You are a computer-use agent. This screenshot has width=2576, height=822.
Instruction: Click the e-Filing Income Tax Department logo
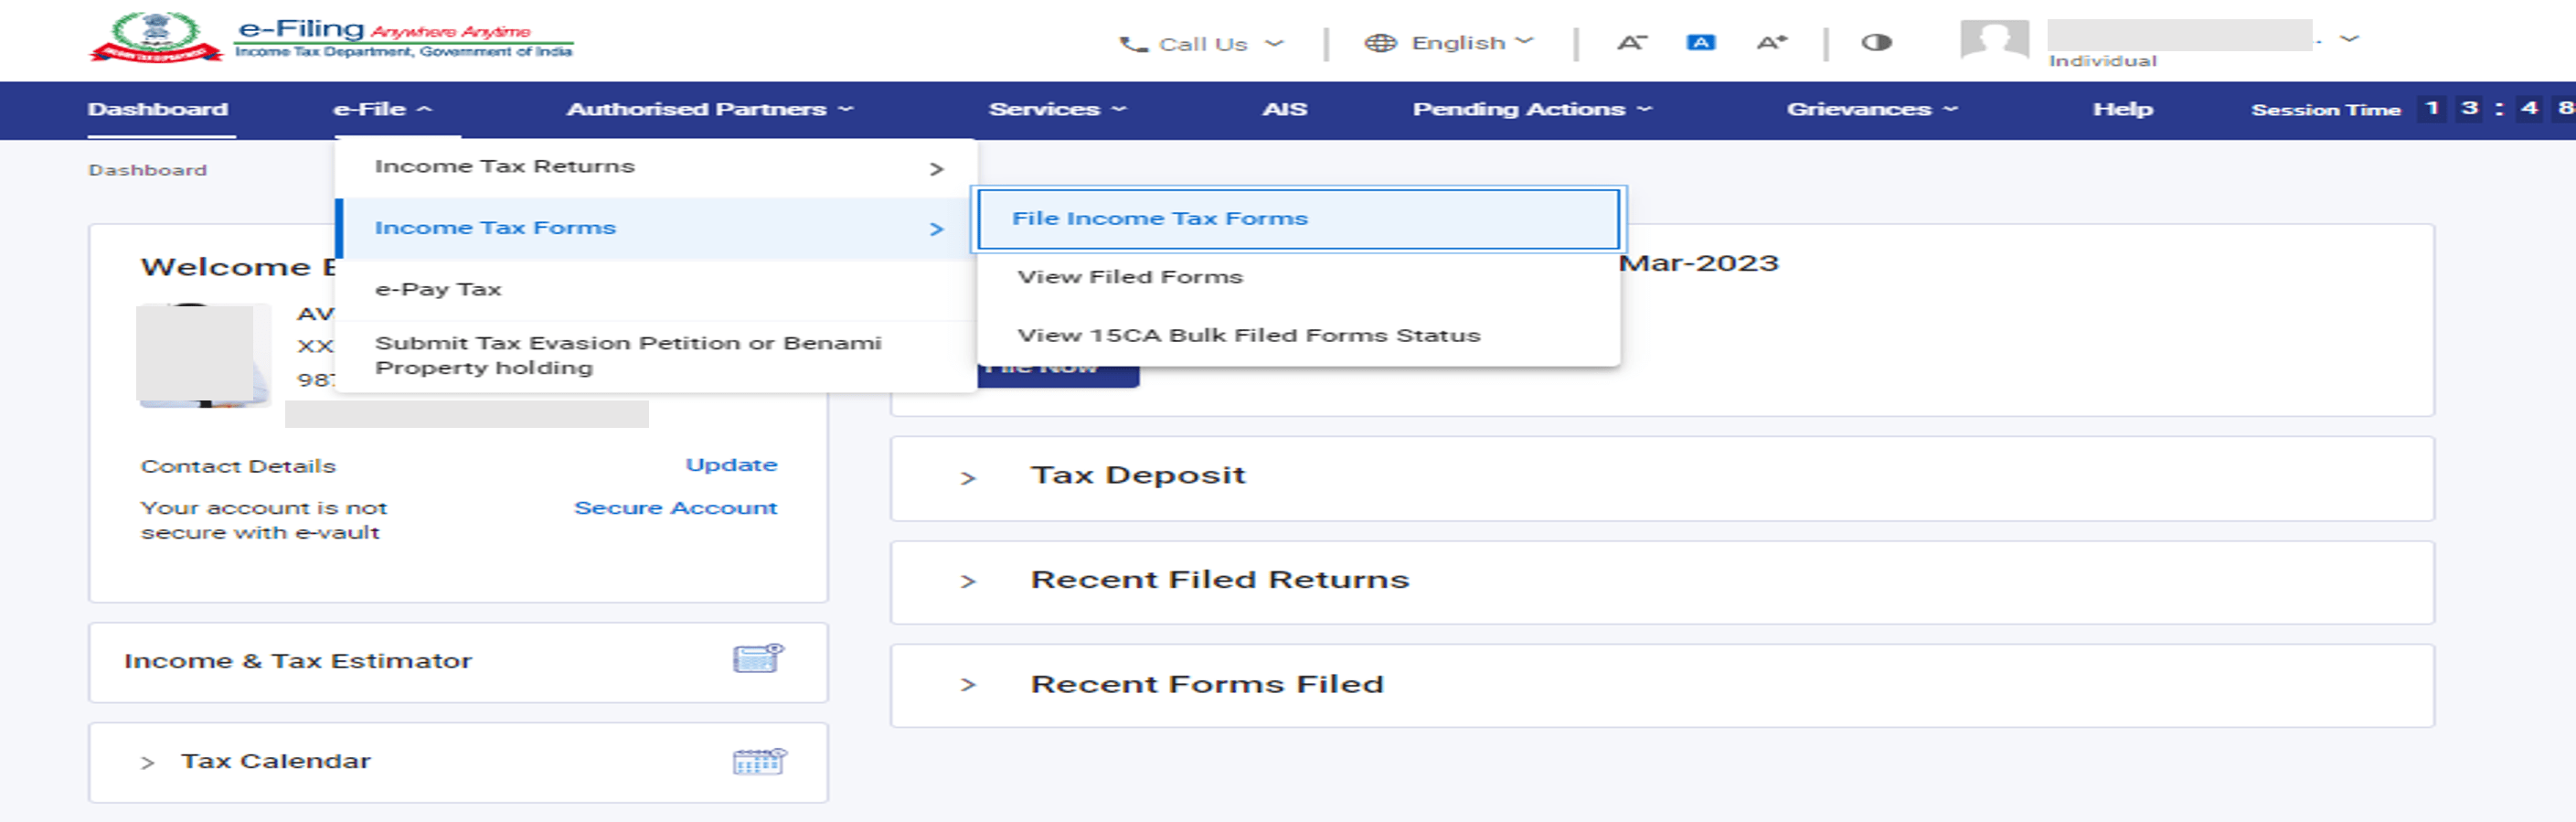pyautogui.click(x=331, y=38)
